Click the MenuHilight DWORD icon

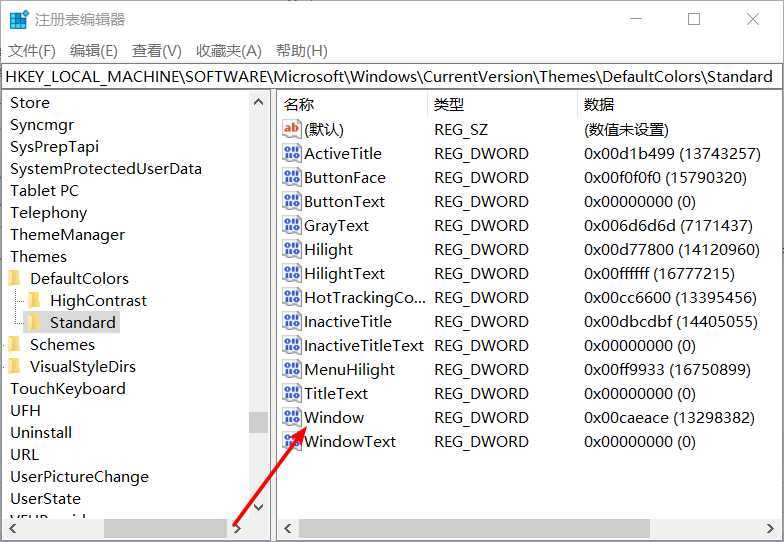(x=292, y=369)
